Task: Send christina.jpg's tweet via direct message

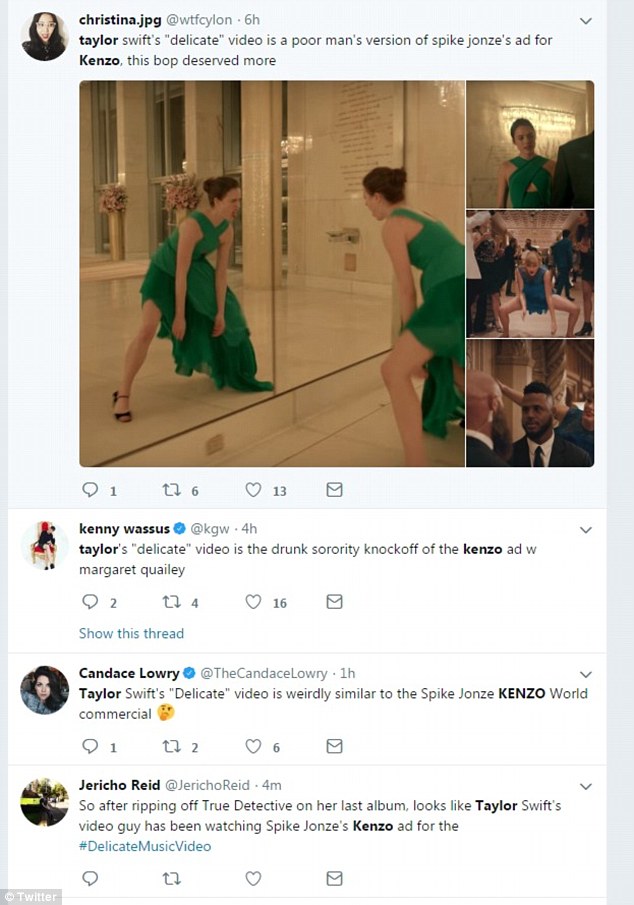Action: tap(334, 490)
